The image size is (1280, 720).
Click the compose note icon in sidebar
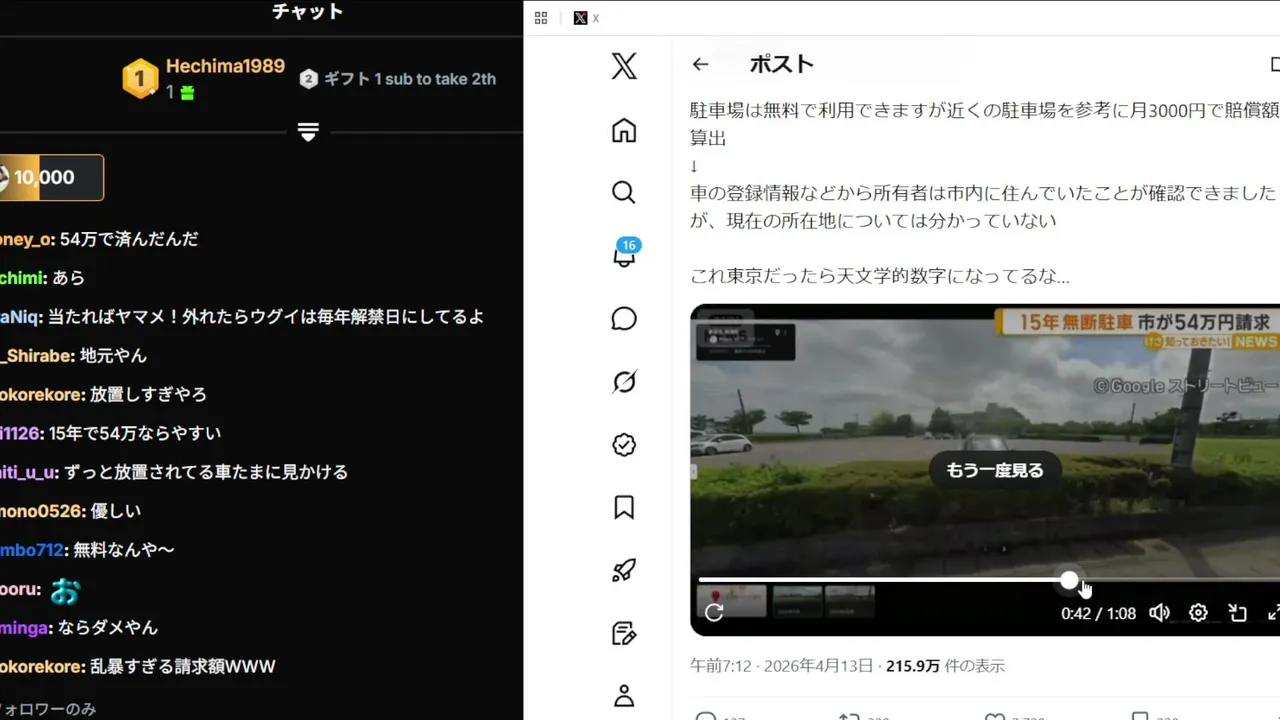pos(624,634)
